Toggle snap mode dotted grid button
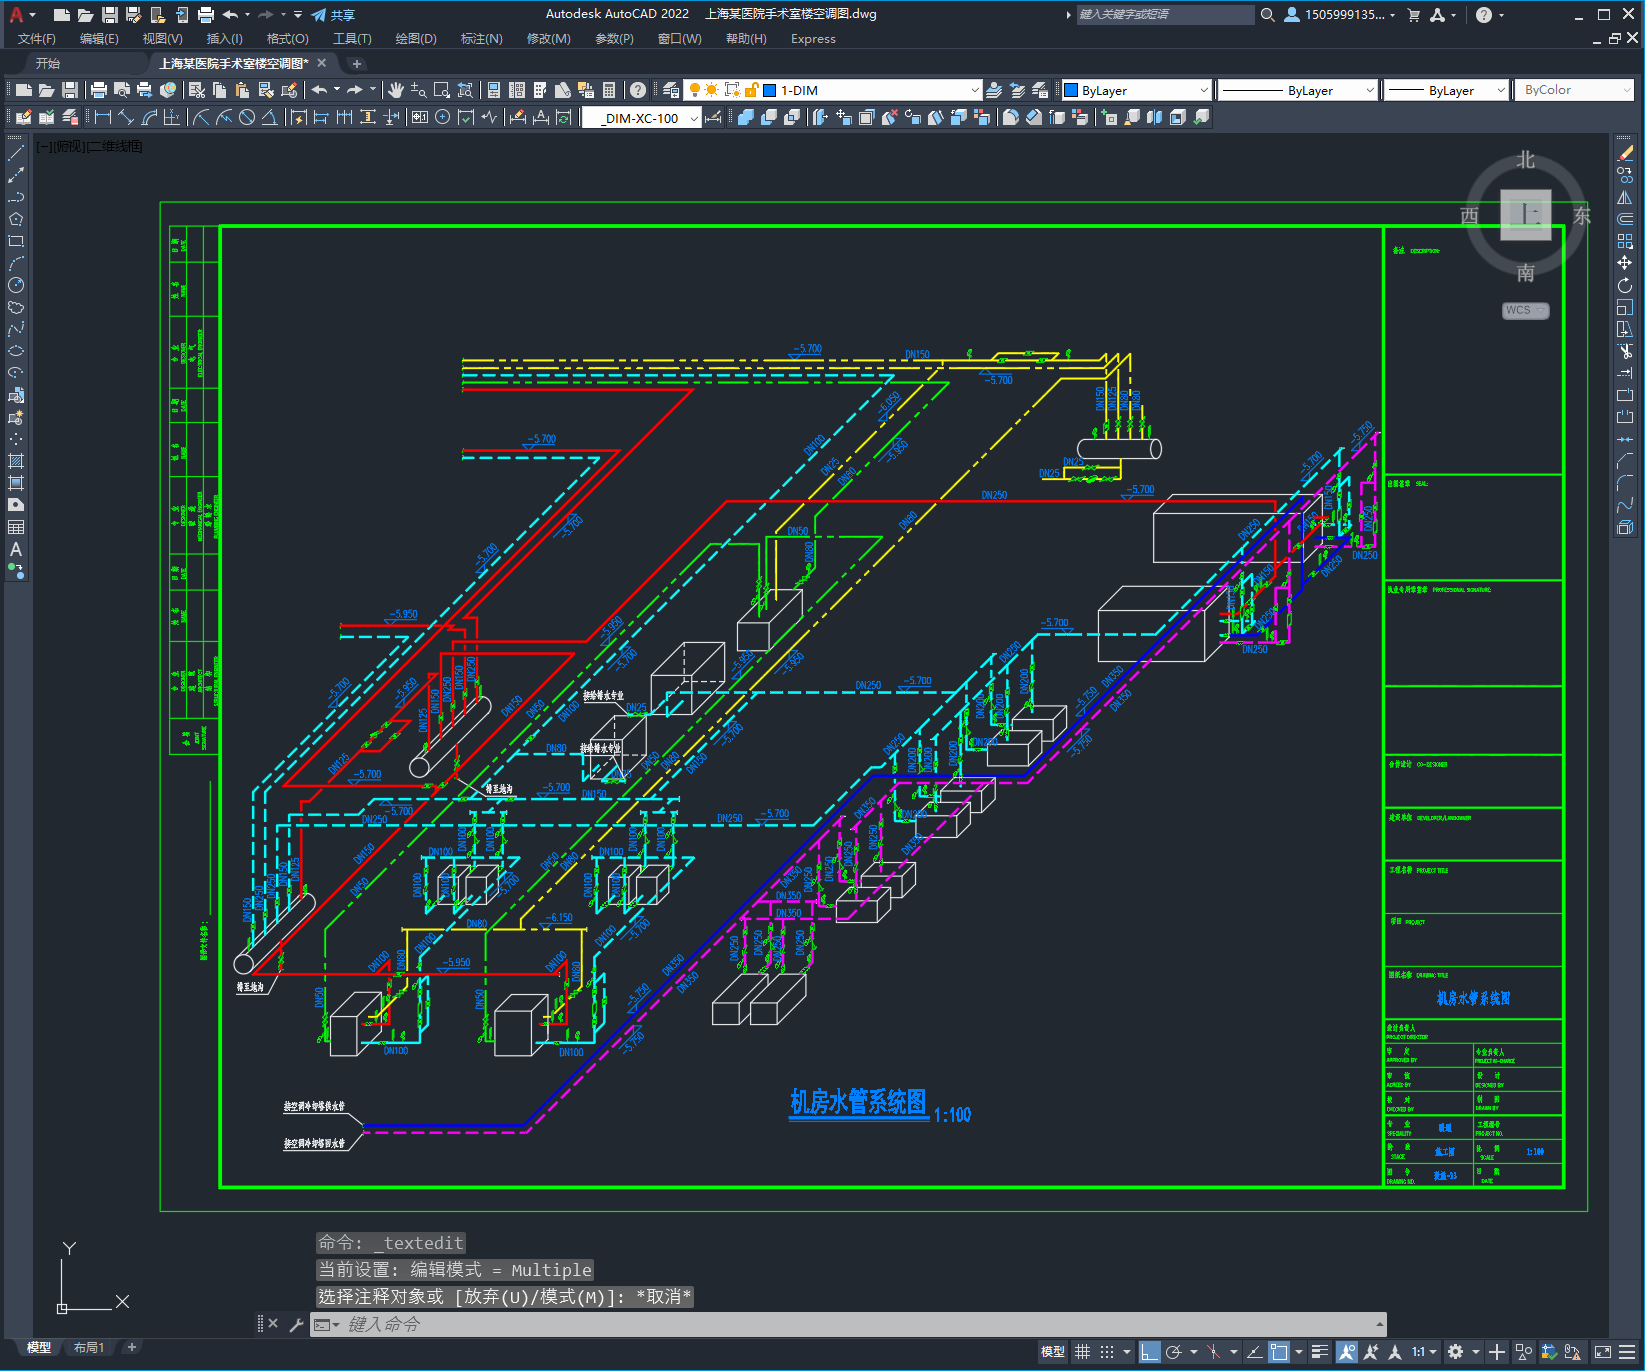Screen dimensions: 1645x1371 pyautogui.click(x=1106, y=1352)
